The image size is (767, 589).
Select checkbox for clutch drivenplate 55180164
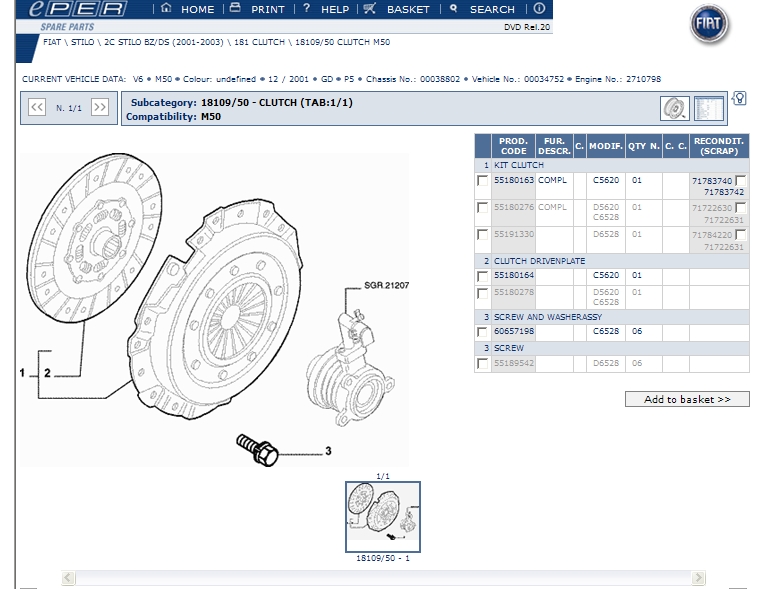tap(483, 276)
